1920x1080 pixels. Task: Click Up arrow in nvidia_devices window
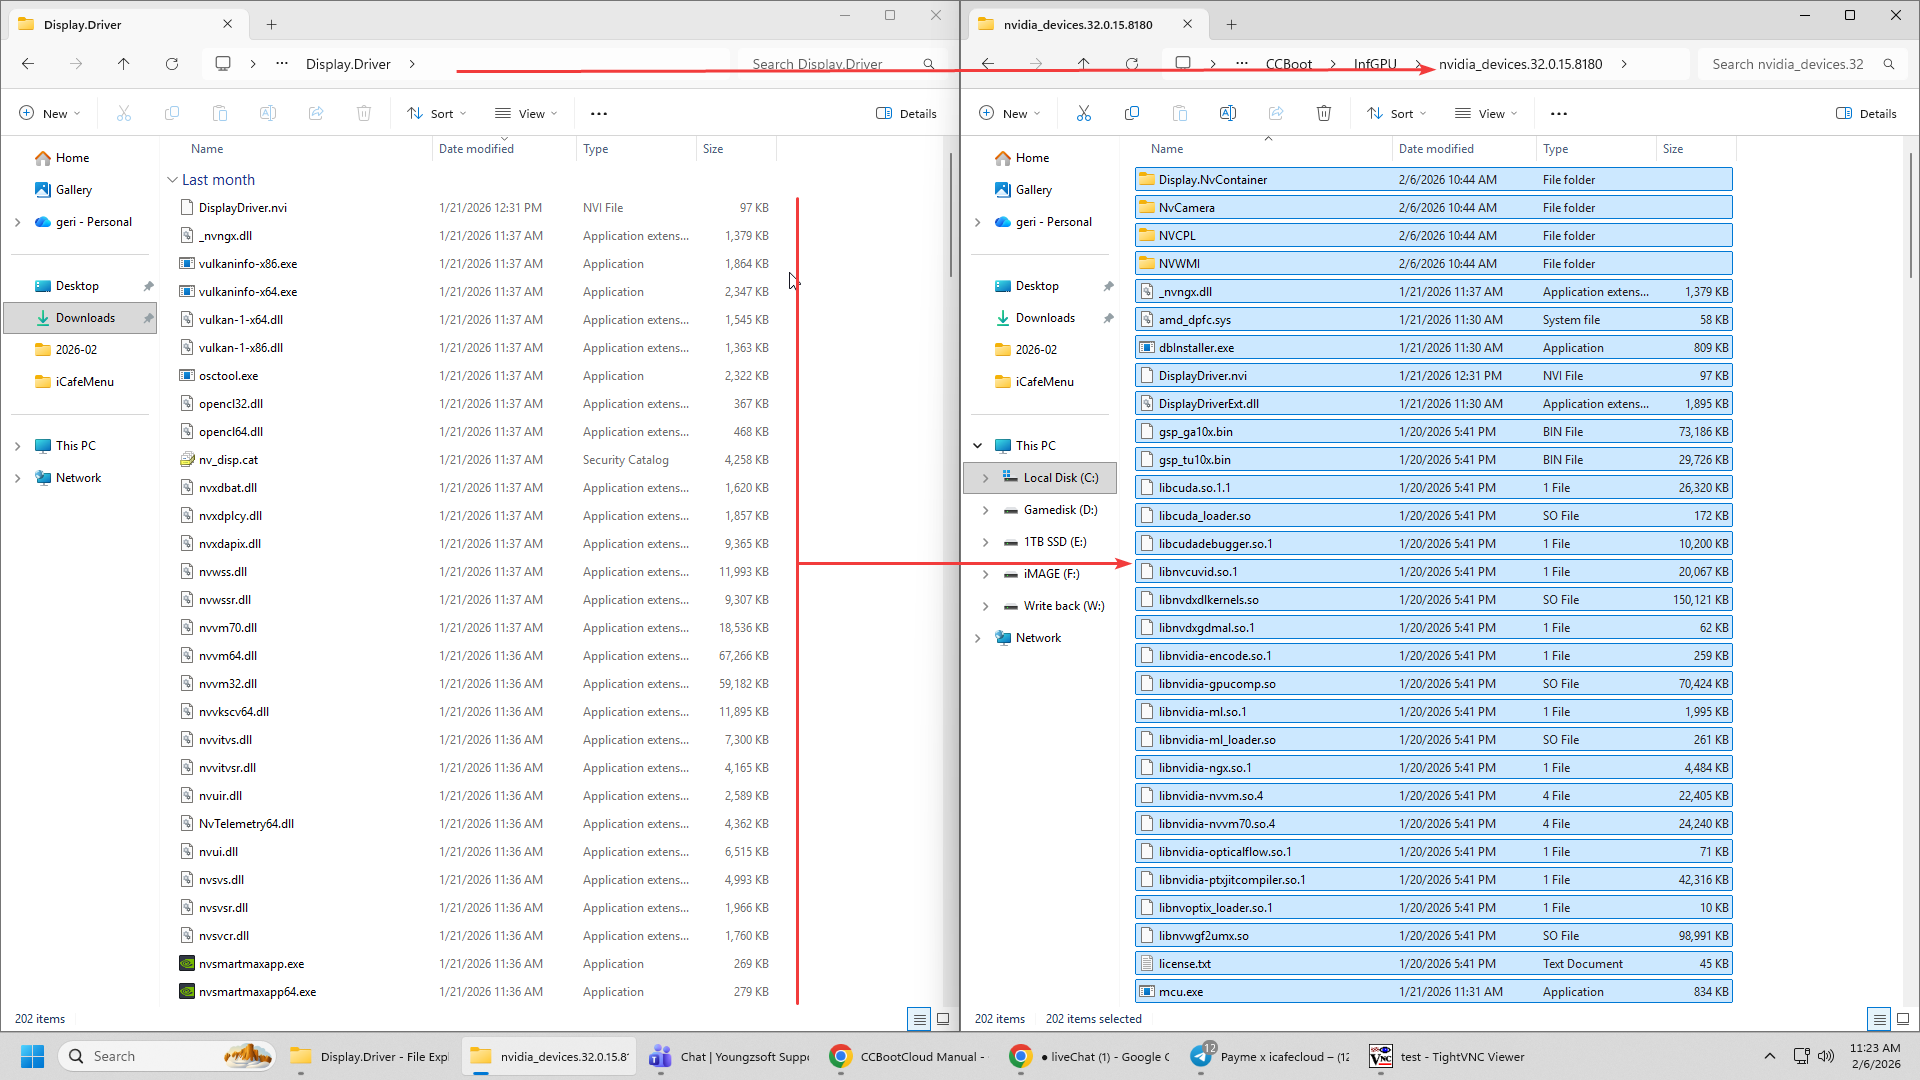[x=1084, y=64]
